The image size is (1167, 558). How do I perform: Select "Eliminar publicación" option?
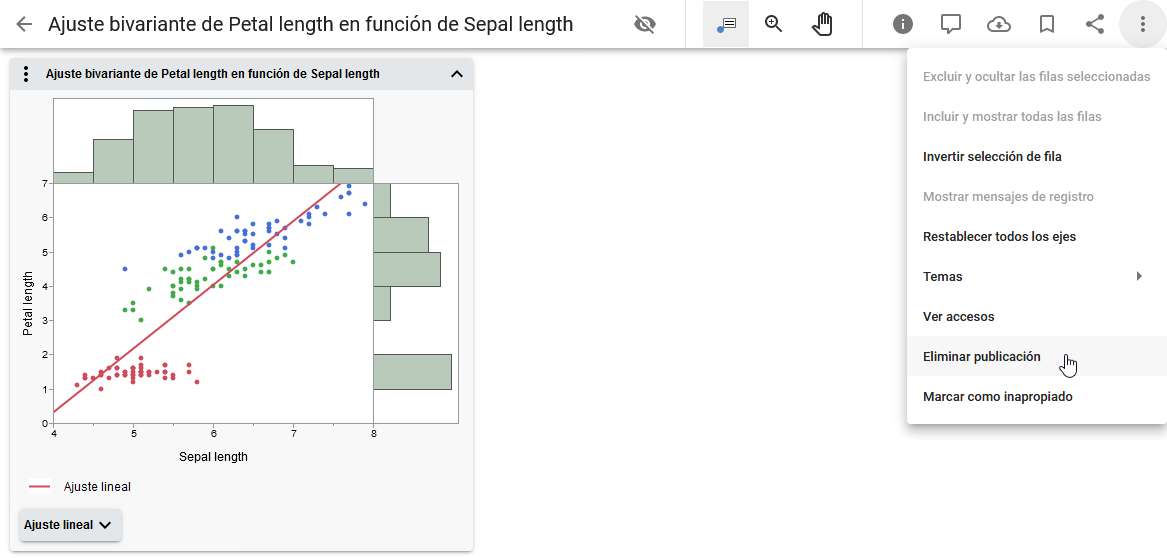pyautogui.click(x=981, y=357)
